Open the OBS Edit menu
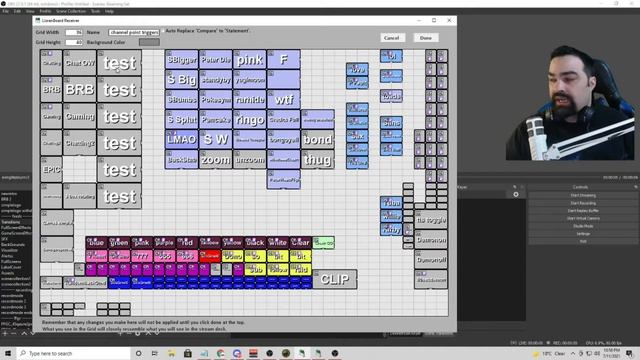The width and height of the screenshot is (640, 360). (x=17, y=11)
